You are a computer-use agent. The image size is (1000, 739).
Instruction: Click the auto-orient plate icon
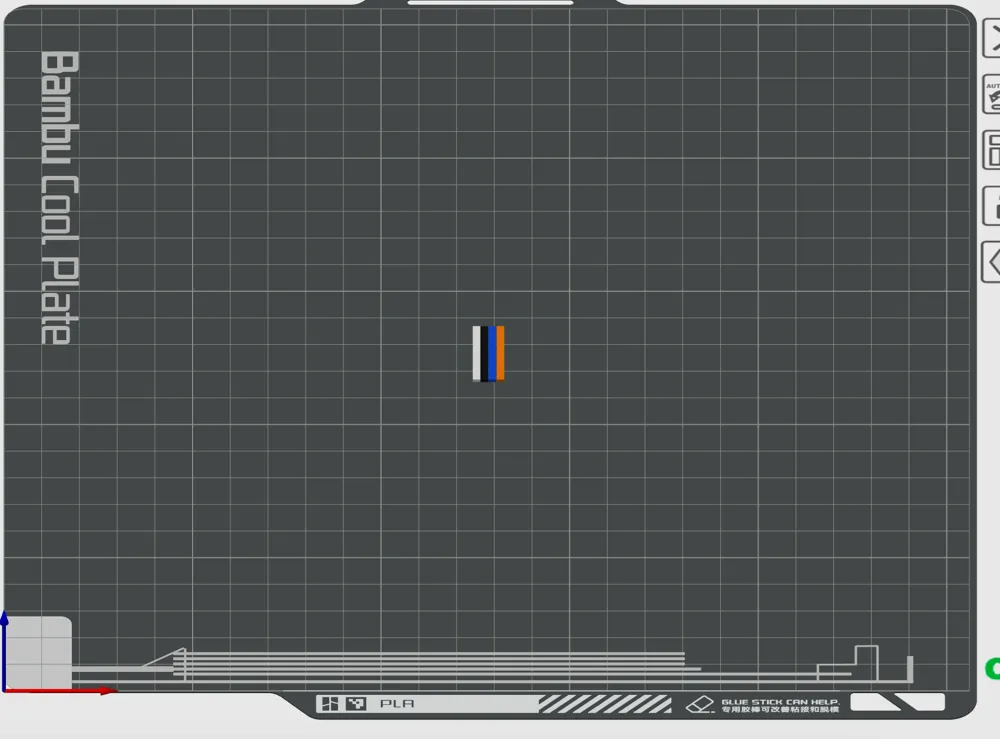(992, 96)
